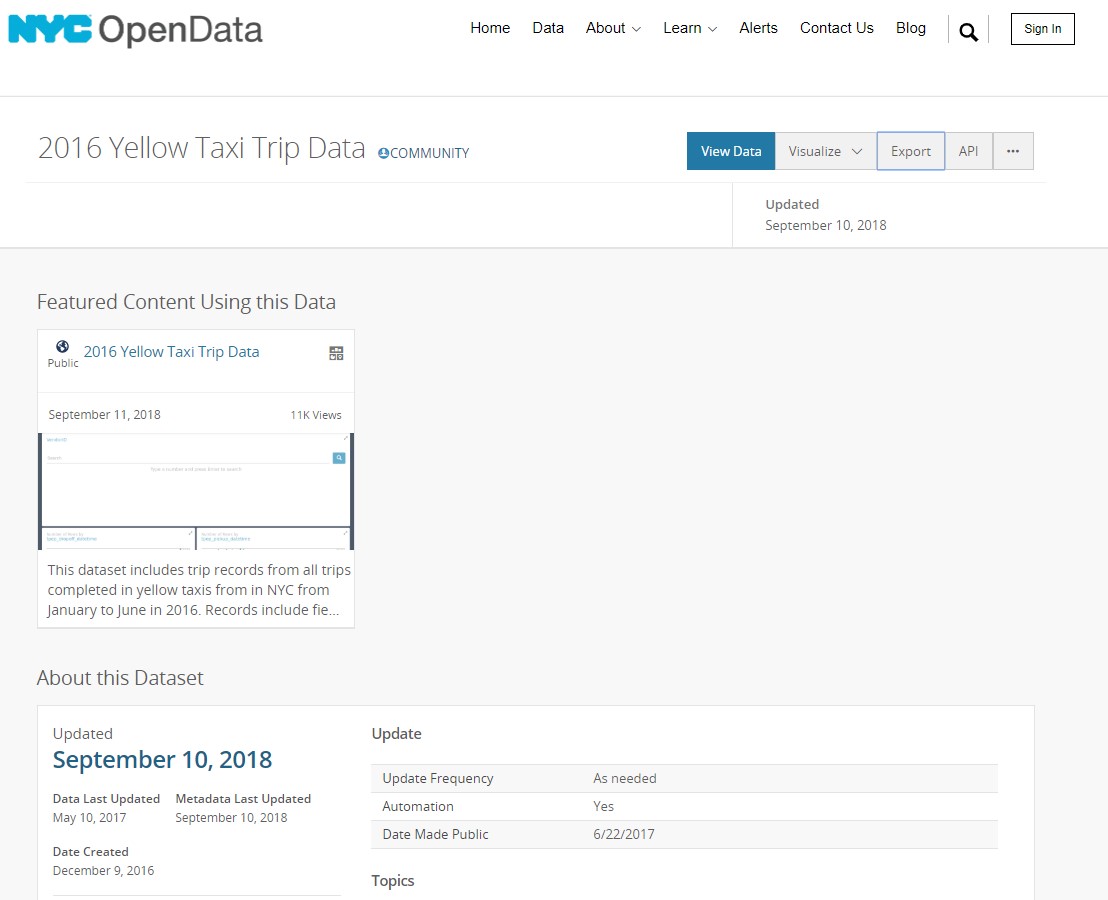Click the Community badge person icon
Screen dimensions: 1108x900
tap(384, 153)
